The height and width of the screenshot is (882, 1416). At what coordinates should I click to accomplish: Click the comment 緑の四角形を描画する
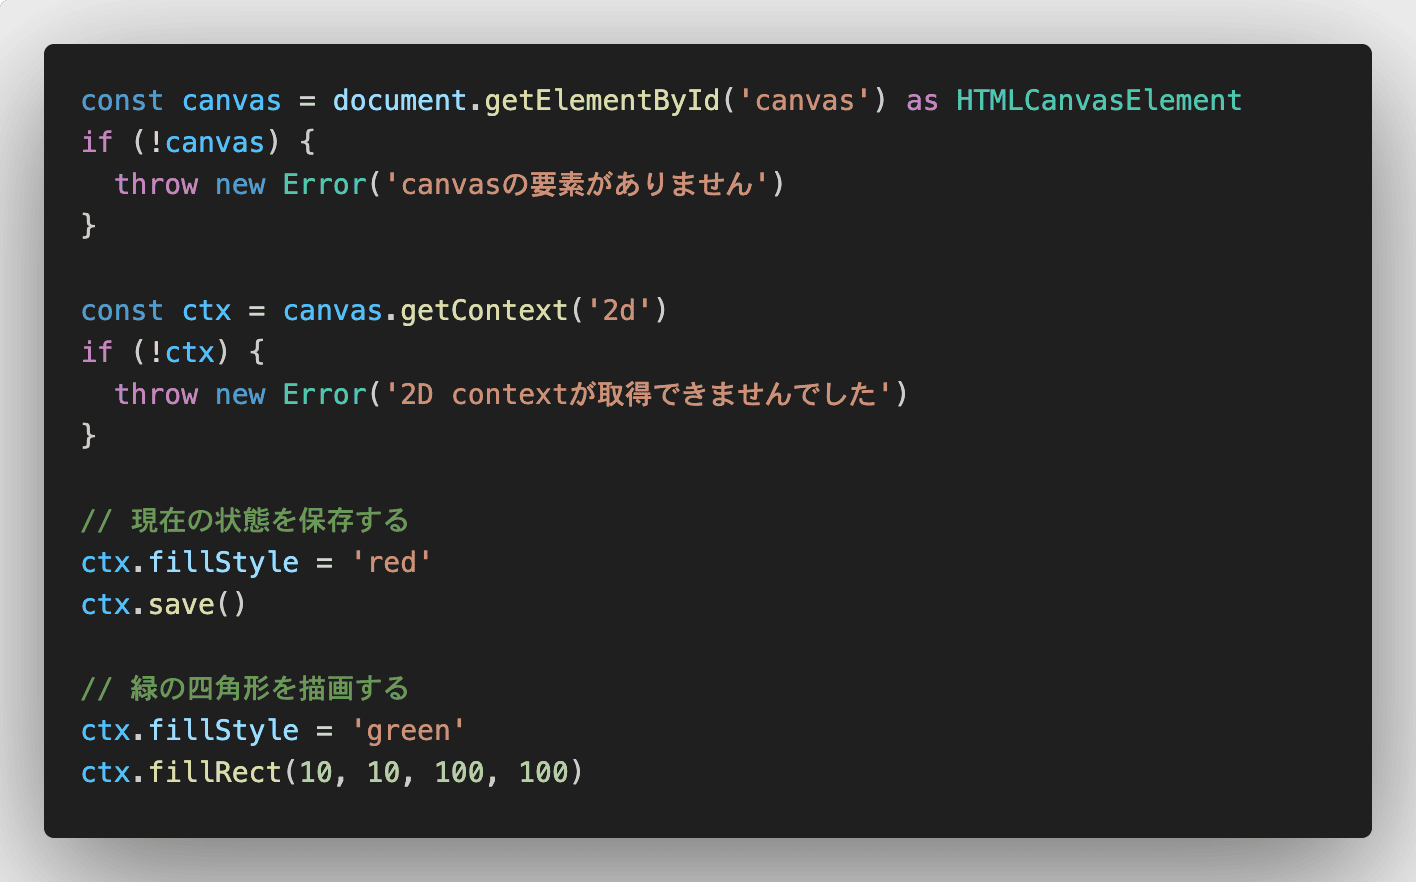pyautogui.click(x=245, y=688)
